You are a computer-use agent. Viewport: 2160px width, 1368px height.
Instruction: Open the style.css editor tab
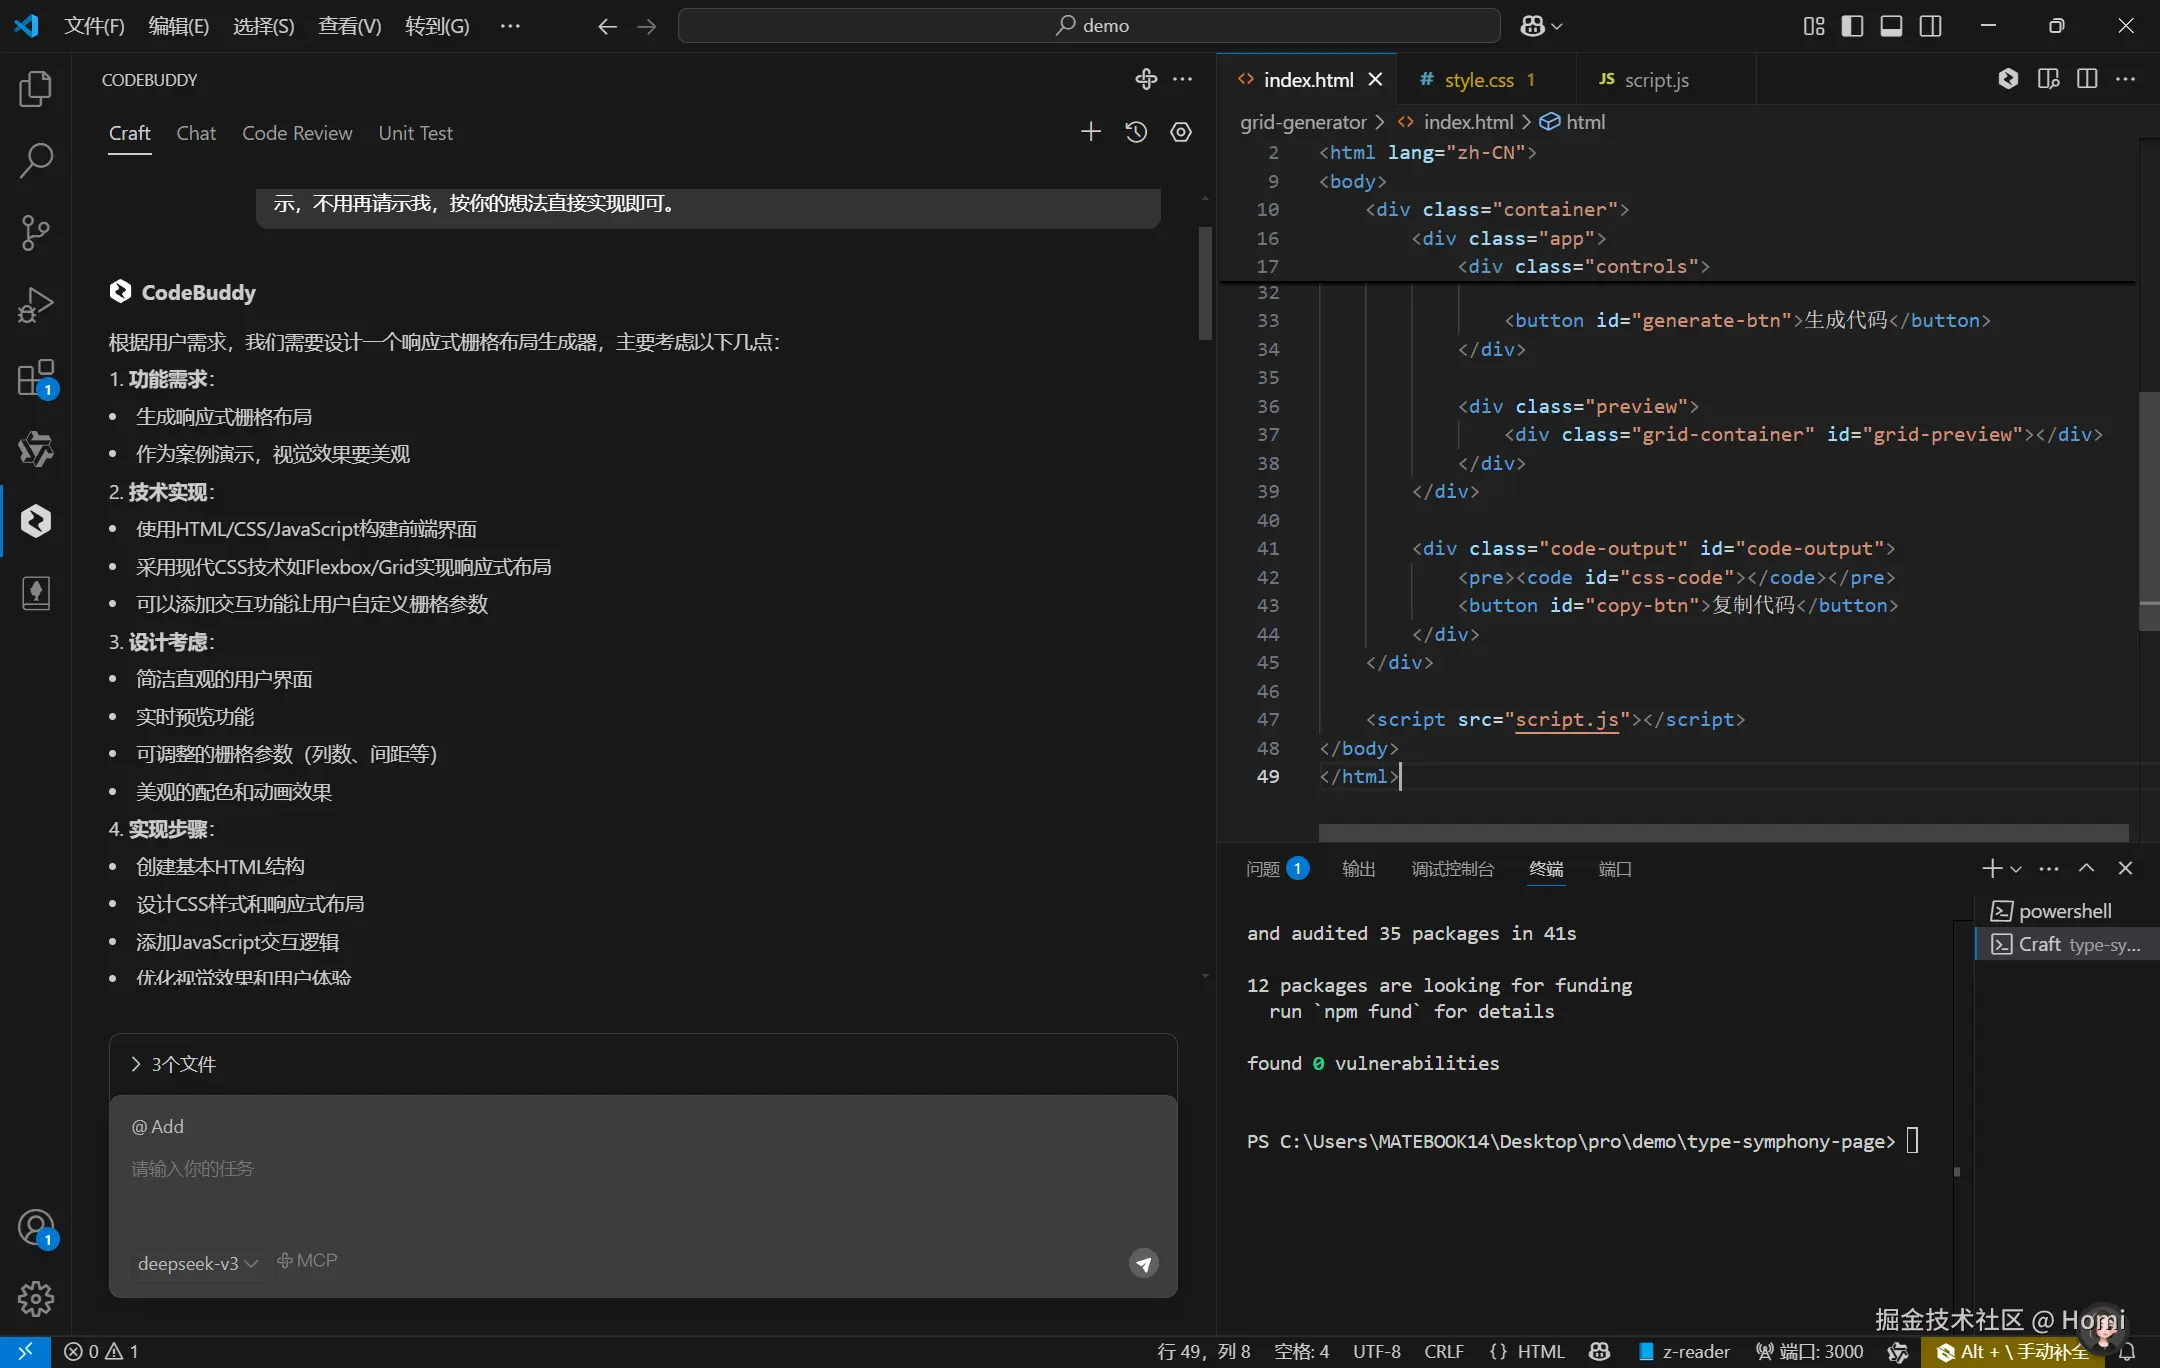tap(1478, 80)
